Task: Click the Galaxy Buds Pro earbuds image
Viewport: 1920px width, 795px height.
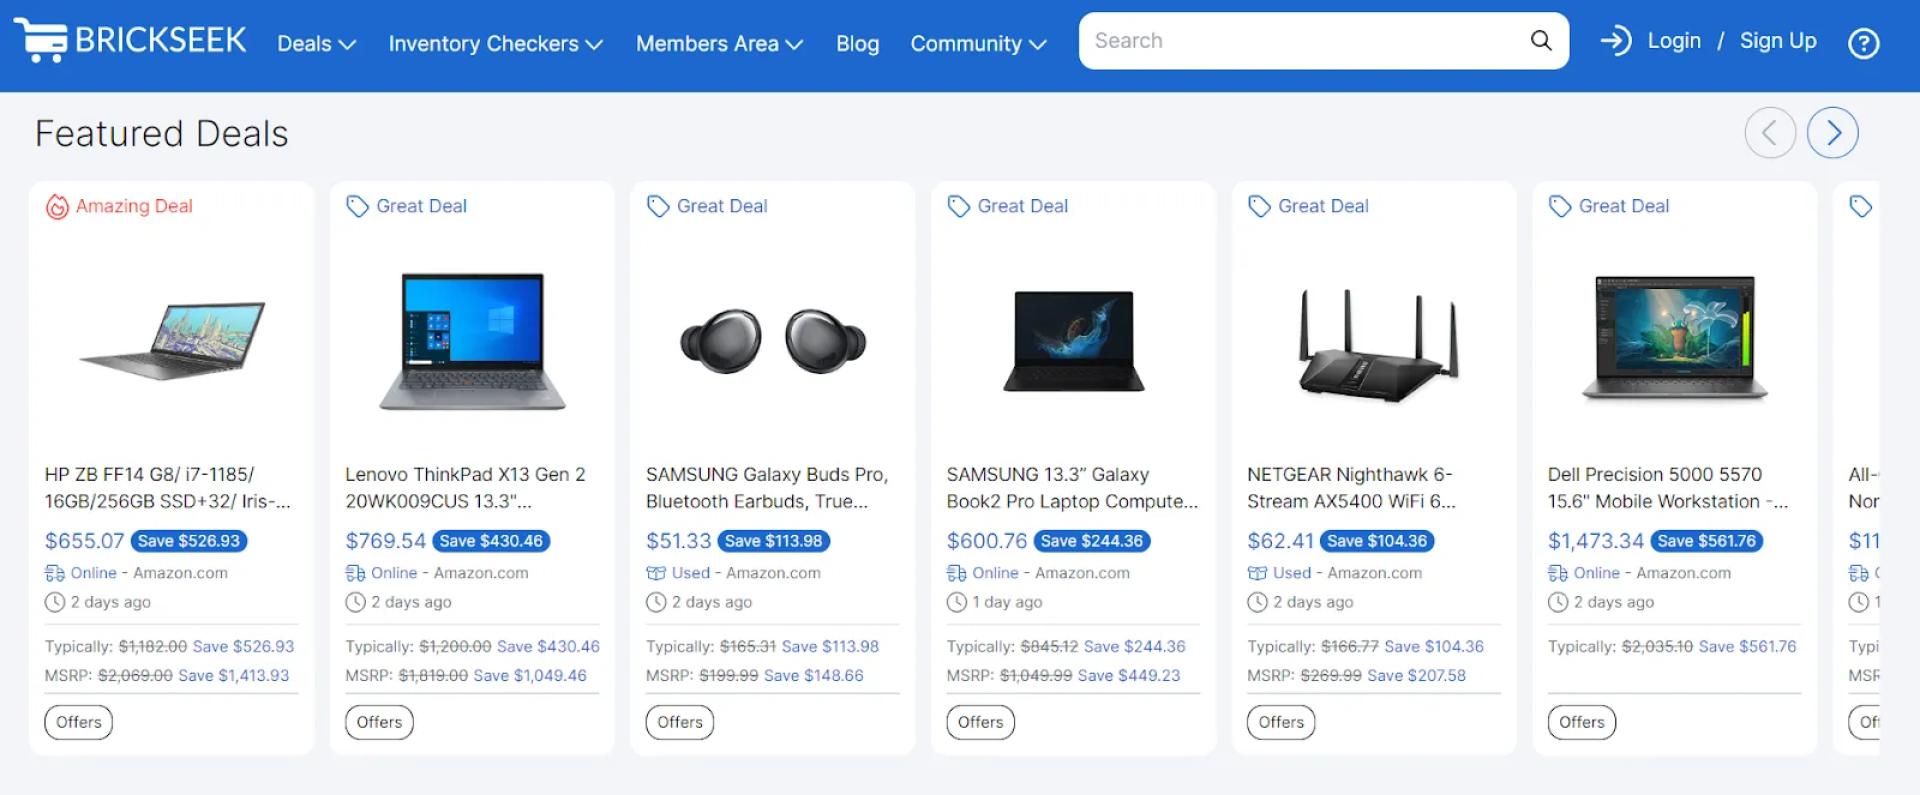Action: [773, 341]
